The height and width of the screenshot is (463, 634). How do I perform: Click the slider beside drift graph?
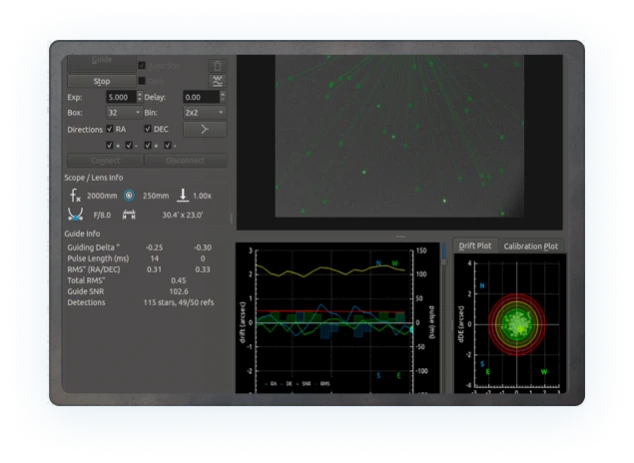[x=444, y=254]
